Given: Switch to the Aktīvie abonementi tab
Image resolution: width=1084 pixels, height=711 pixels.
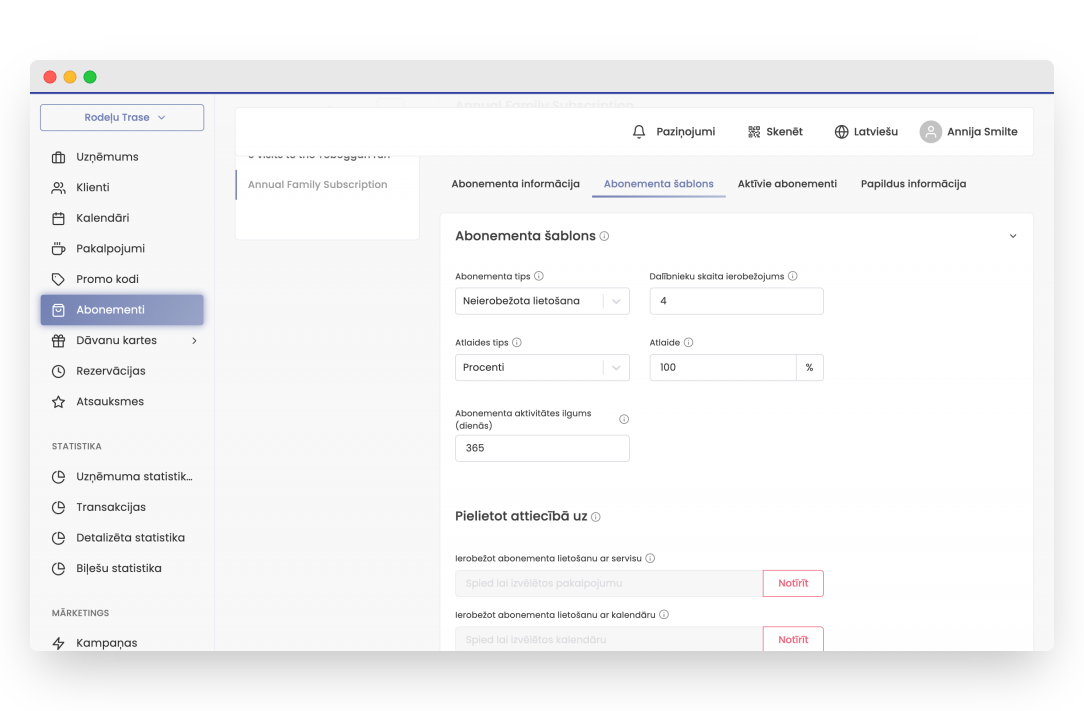Looking at the screenshot, I should pos(787,184).
